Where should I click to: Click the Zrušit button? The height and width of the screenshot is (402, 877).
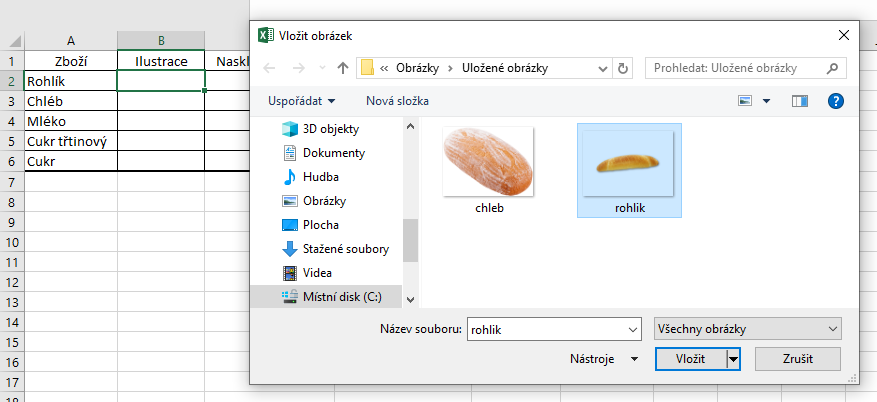click(x=798, y=359)
